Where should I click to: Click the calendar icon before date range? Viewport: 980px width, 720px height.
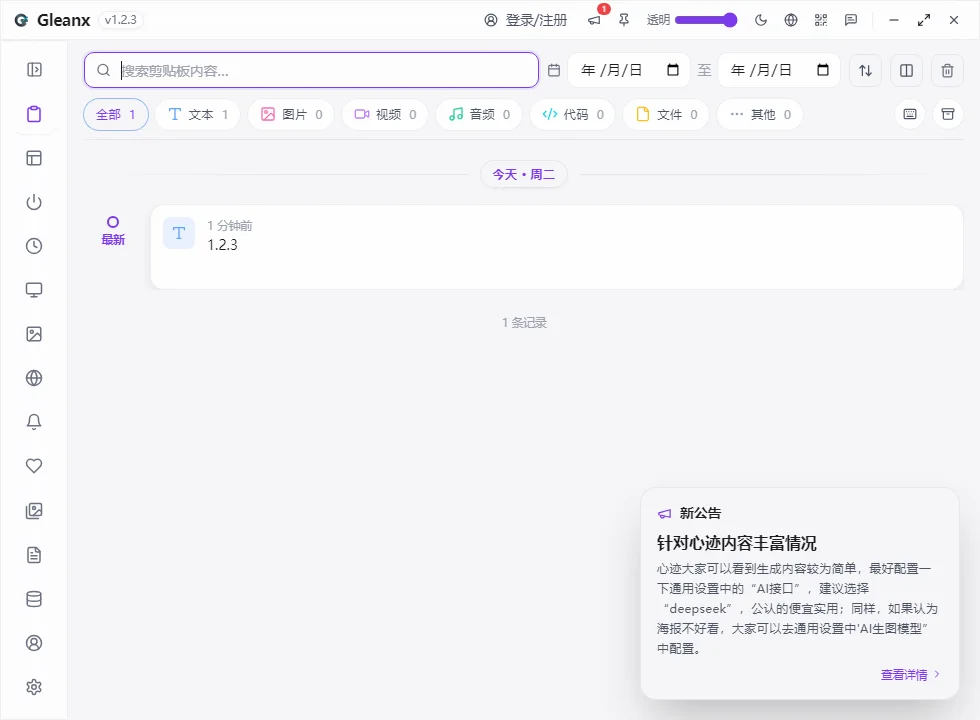(x=554, y=70)
